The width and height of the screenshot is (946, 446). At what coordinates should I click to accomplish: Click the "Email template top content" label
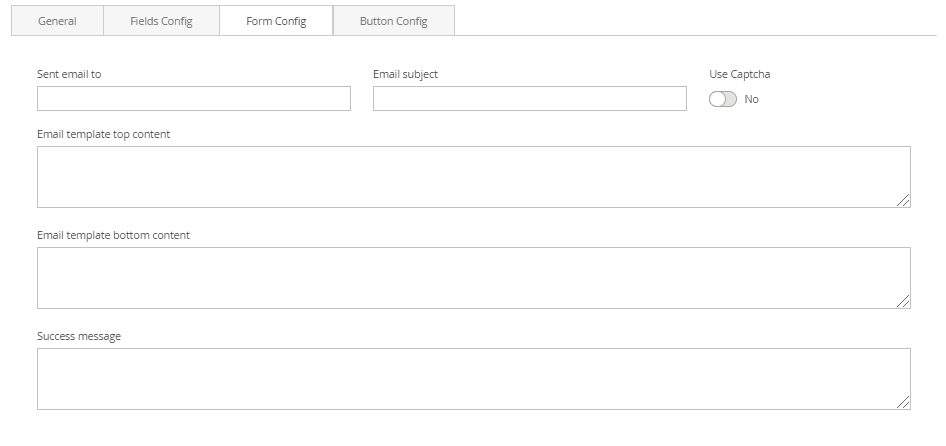point(104,134)
